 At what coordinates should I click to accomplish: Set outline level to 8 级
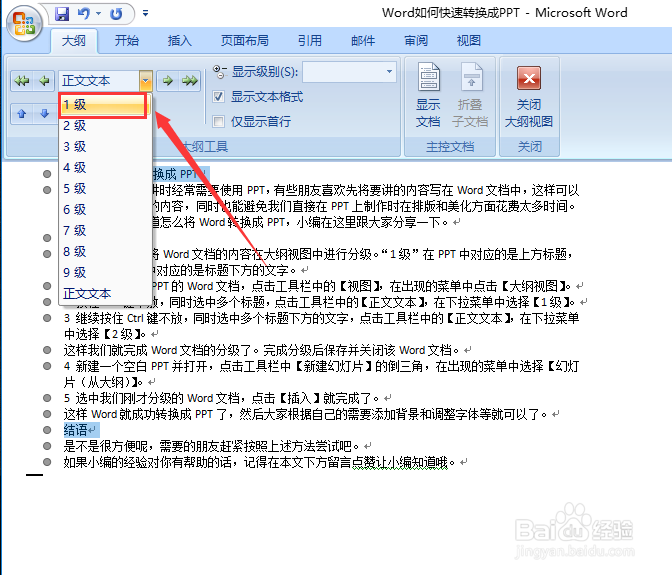pyautogui.click(x=105, y=252)
